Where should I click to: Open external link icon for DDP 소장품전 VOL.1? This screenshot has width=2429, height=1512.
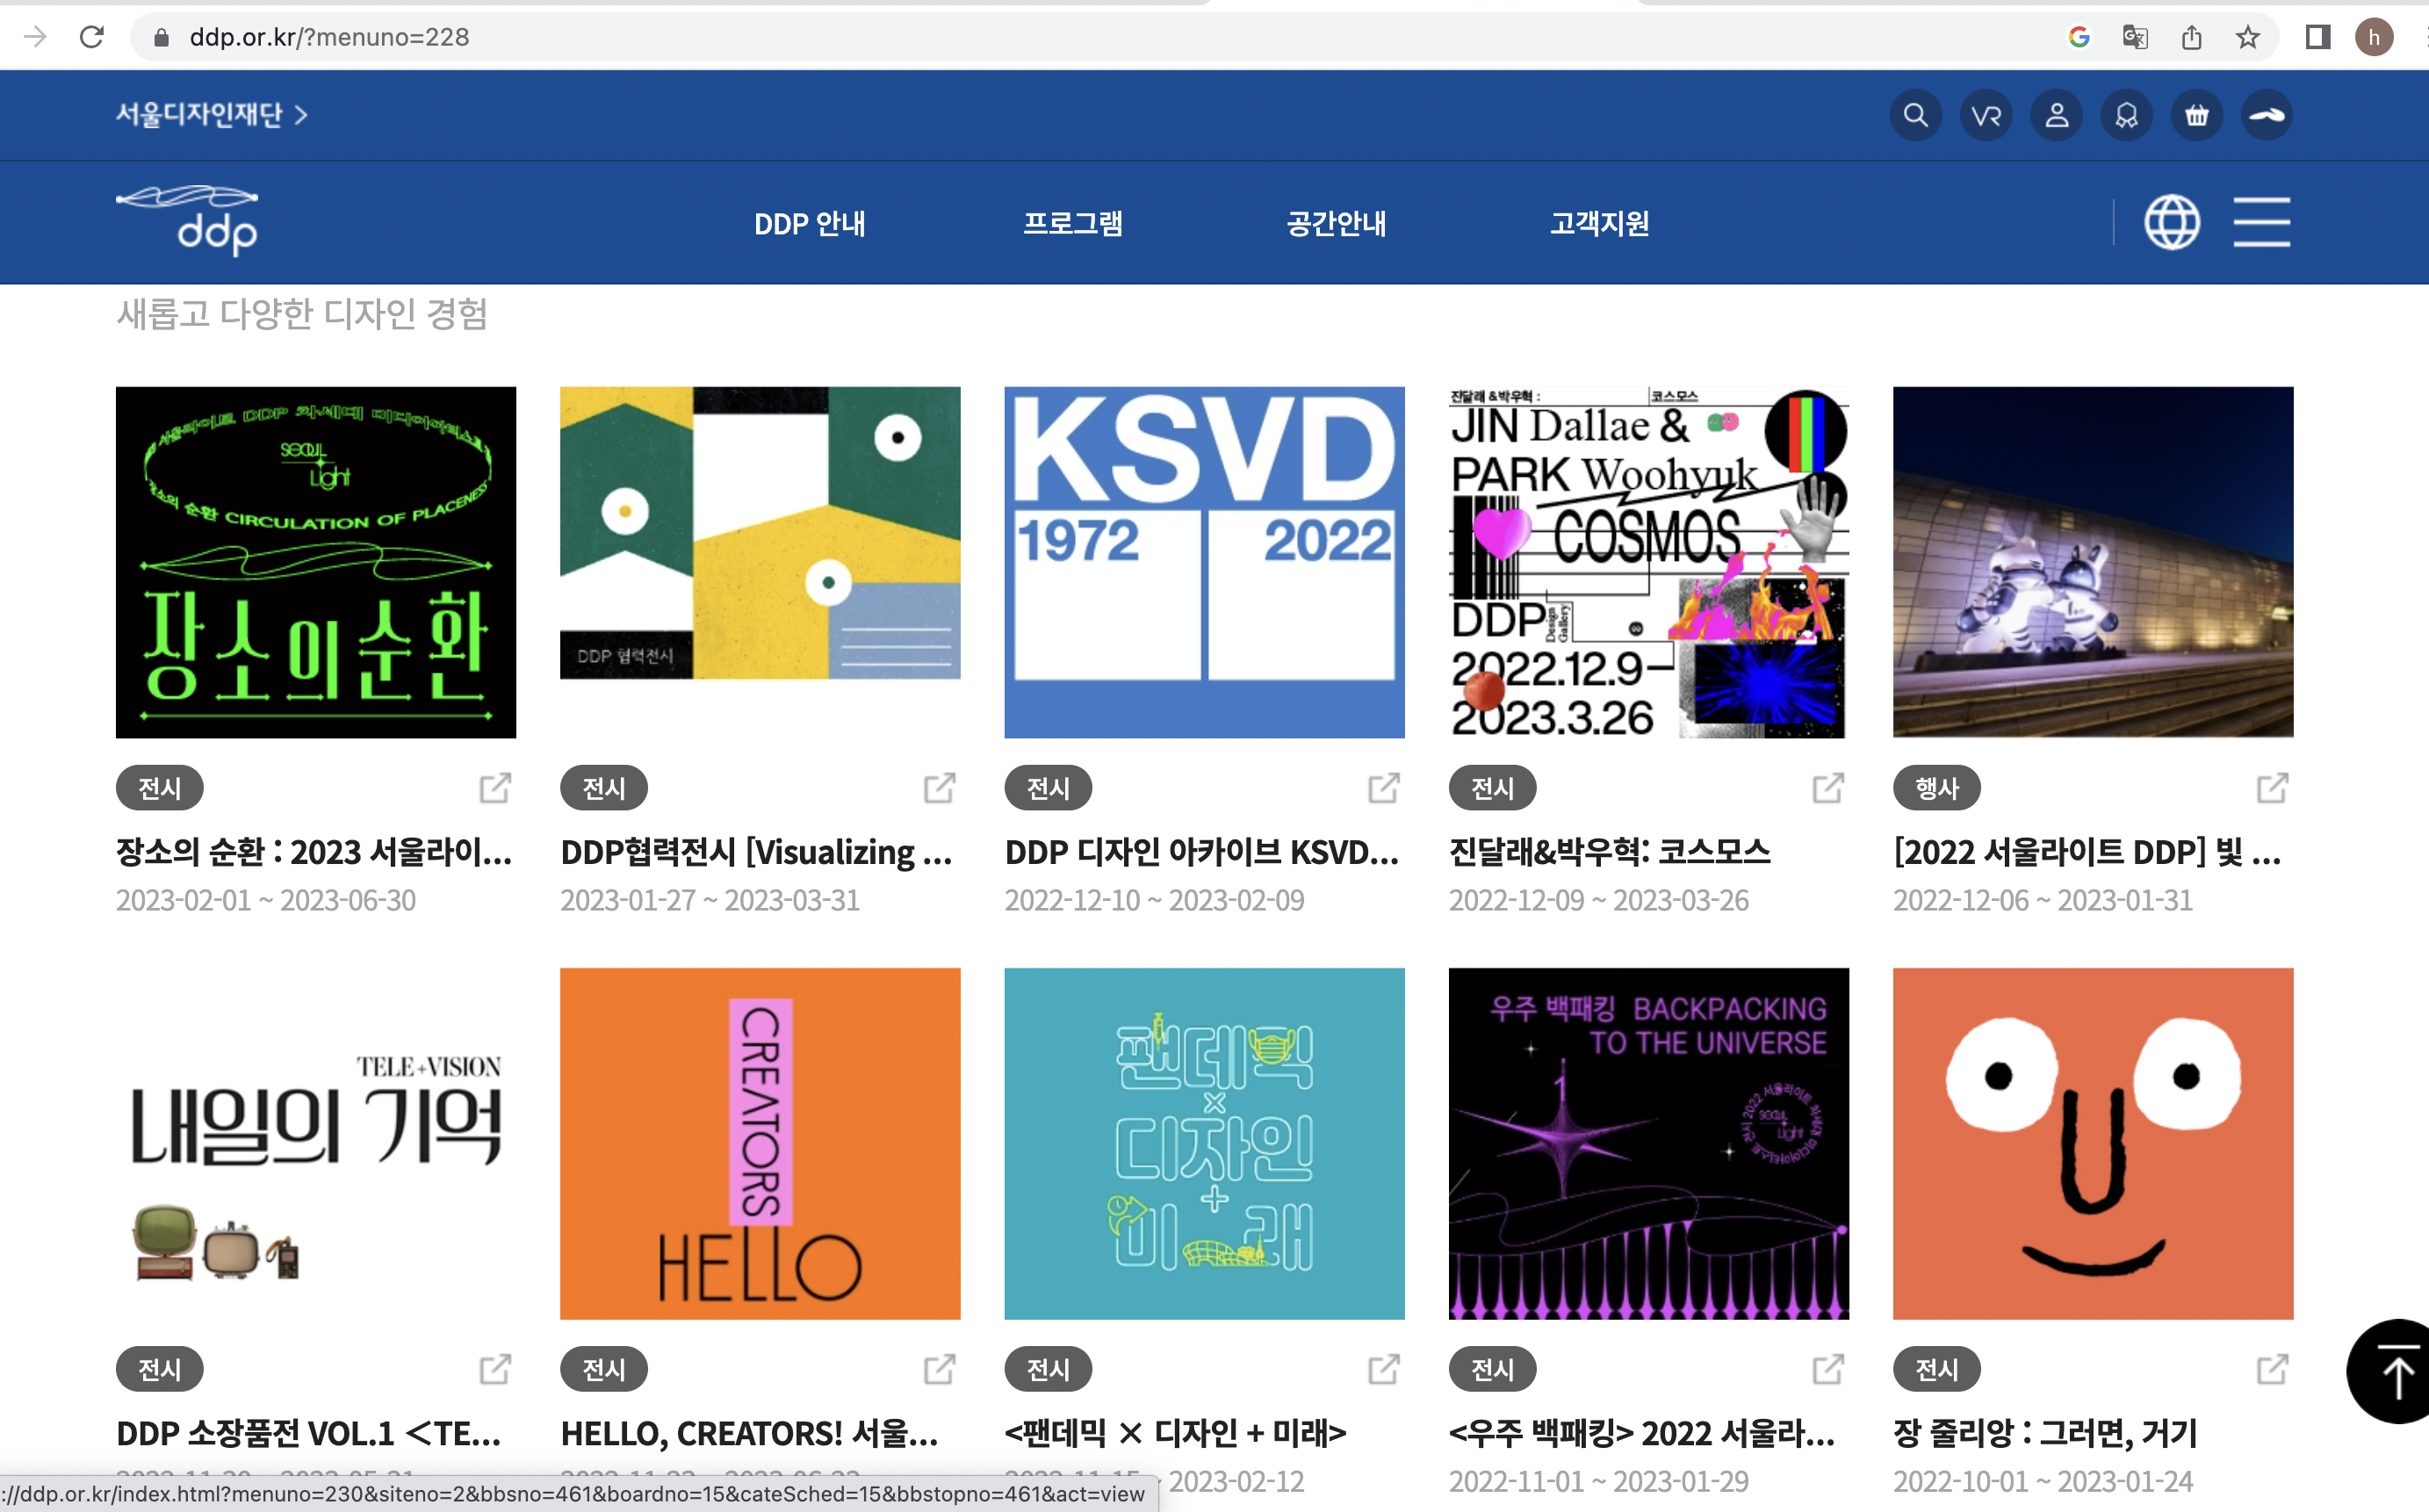point(495,1369)
